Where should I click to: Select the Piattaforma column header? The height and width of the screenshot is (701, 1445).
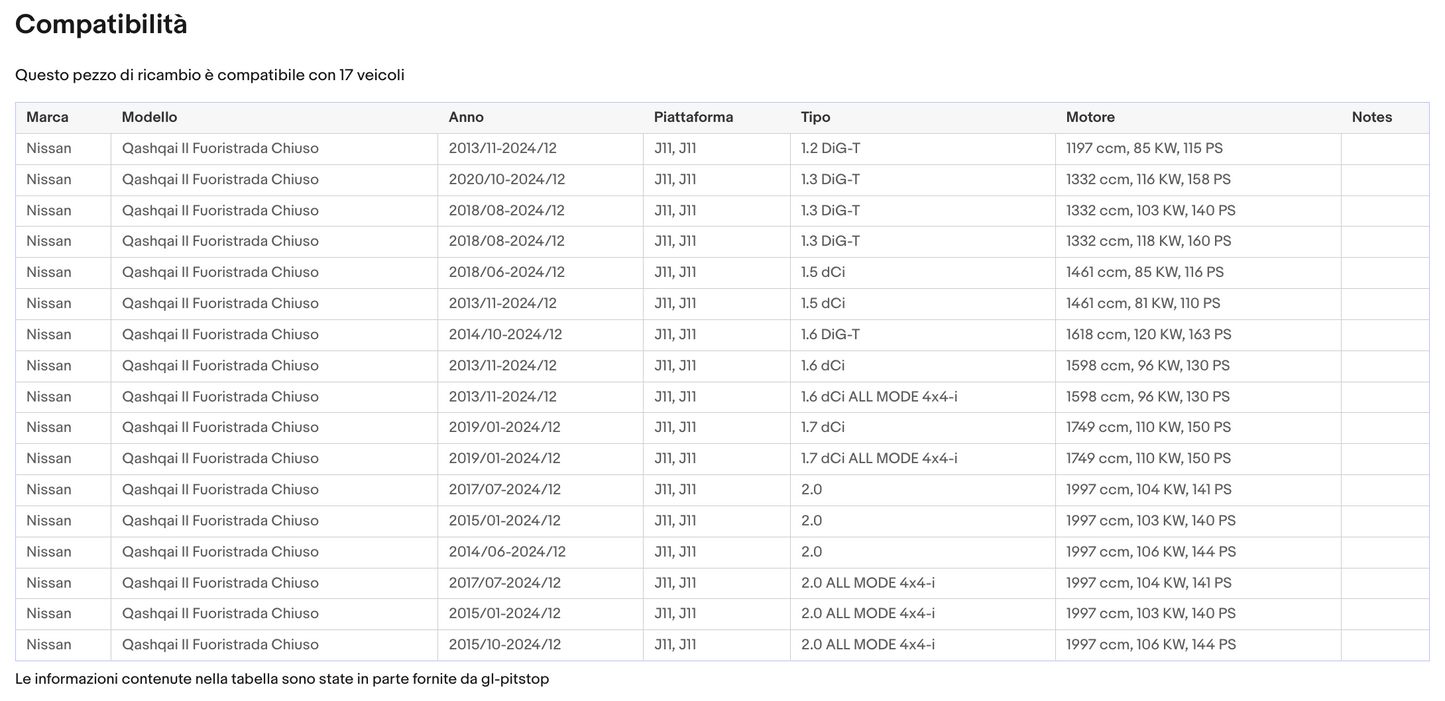coord(693,117)
